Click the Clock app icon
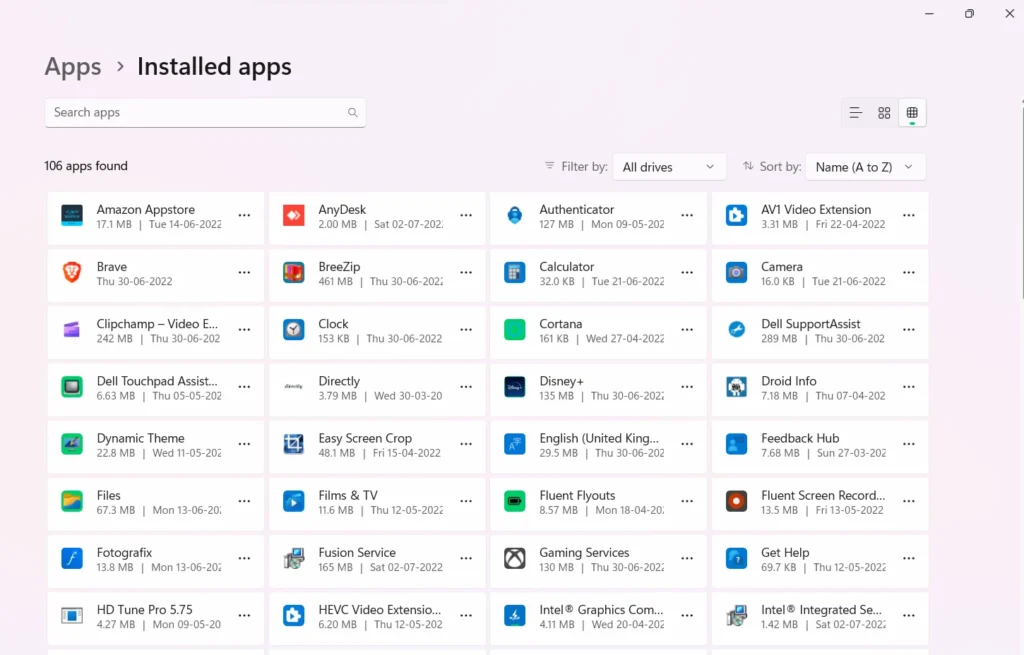The image size is (1024, 655). point(293,330)
